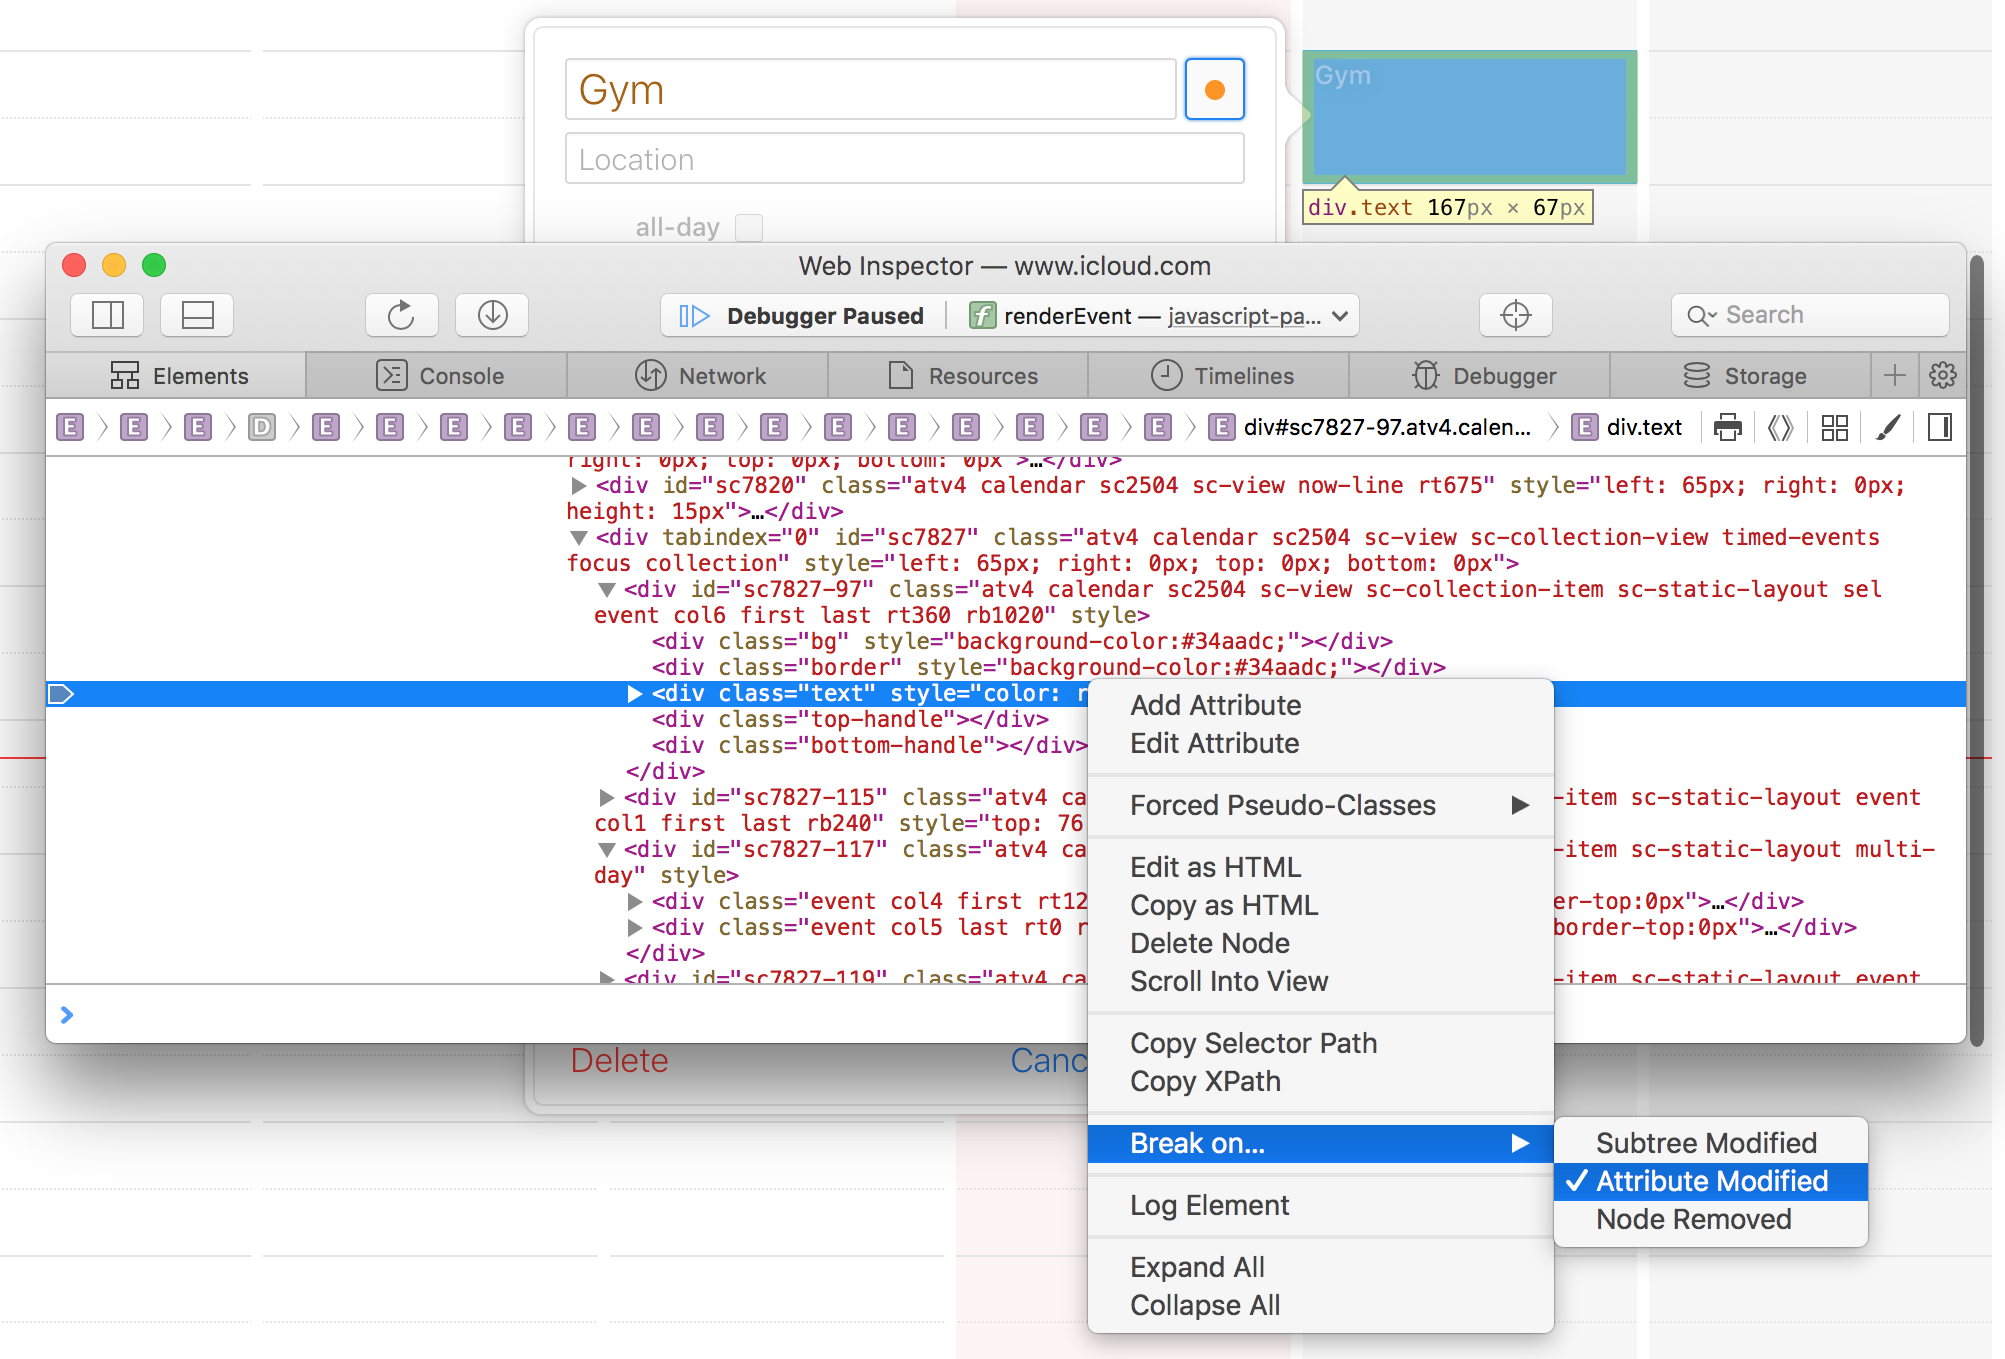The height and width of the screenshot is (1359, 2005).
Task: Click the Location input field
Action: point(904,160)
